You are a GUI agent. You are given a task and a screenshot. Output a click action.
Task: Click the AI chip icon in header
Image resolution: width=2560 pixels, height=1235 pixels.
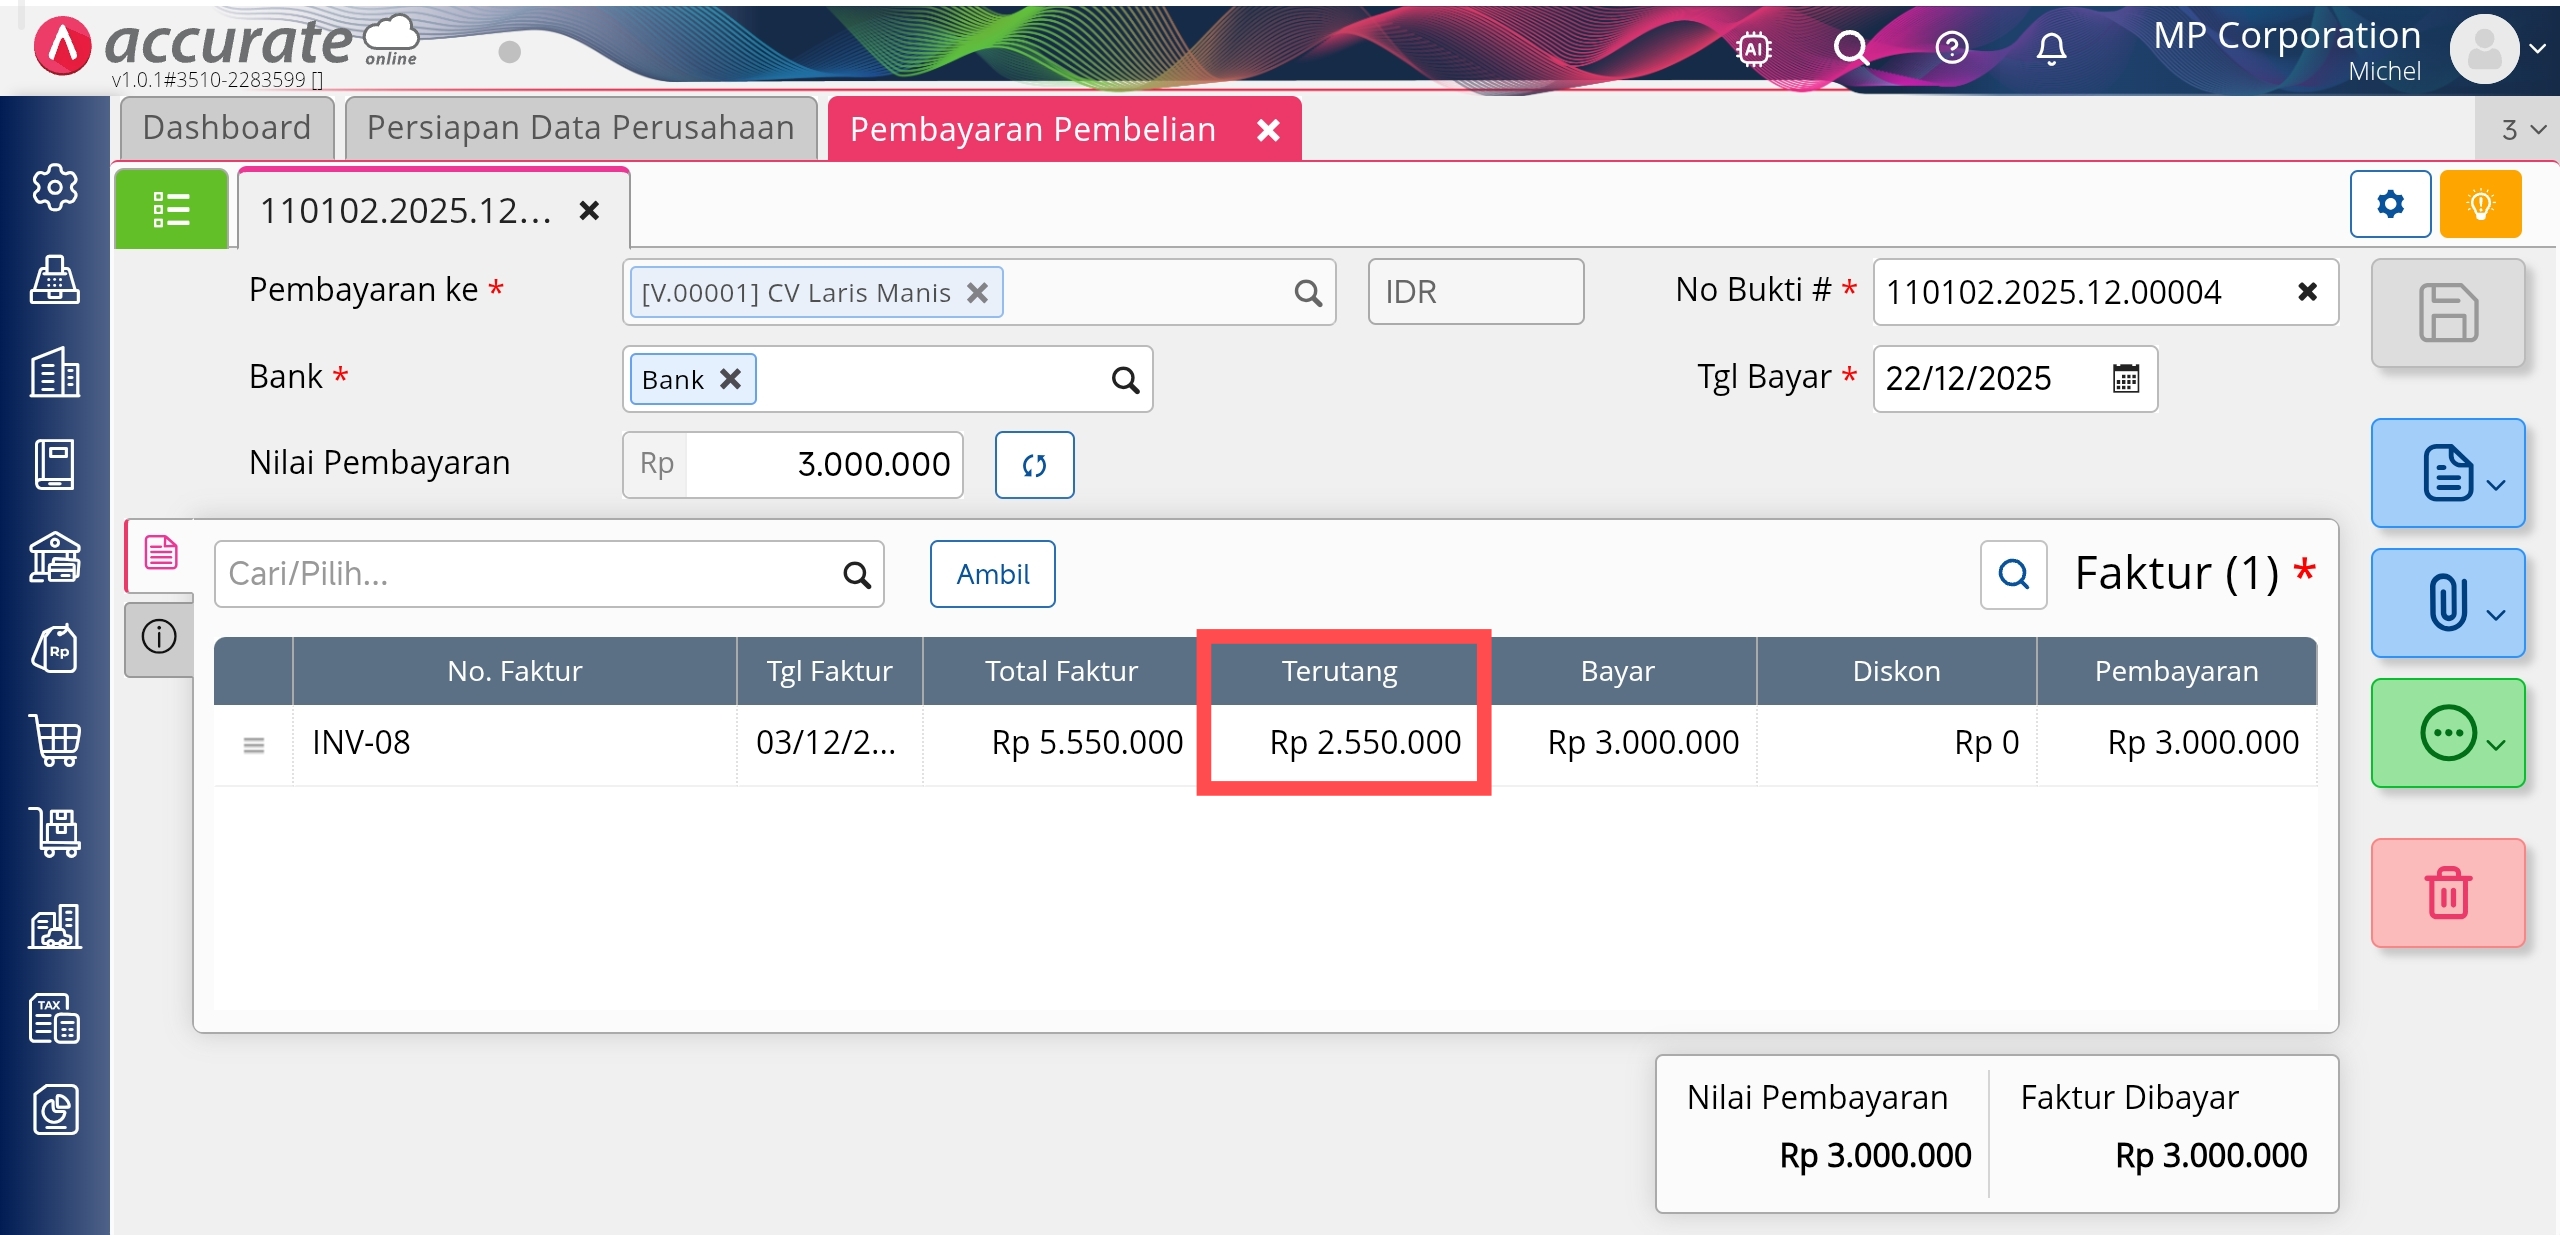[1754, 48]
